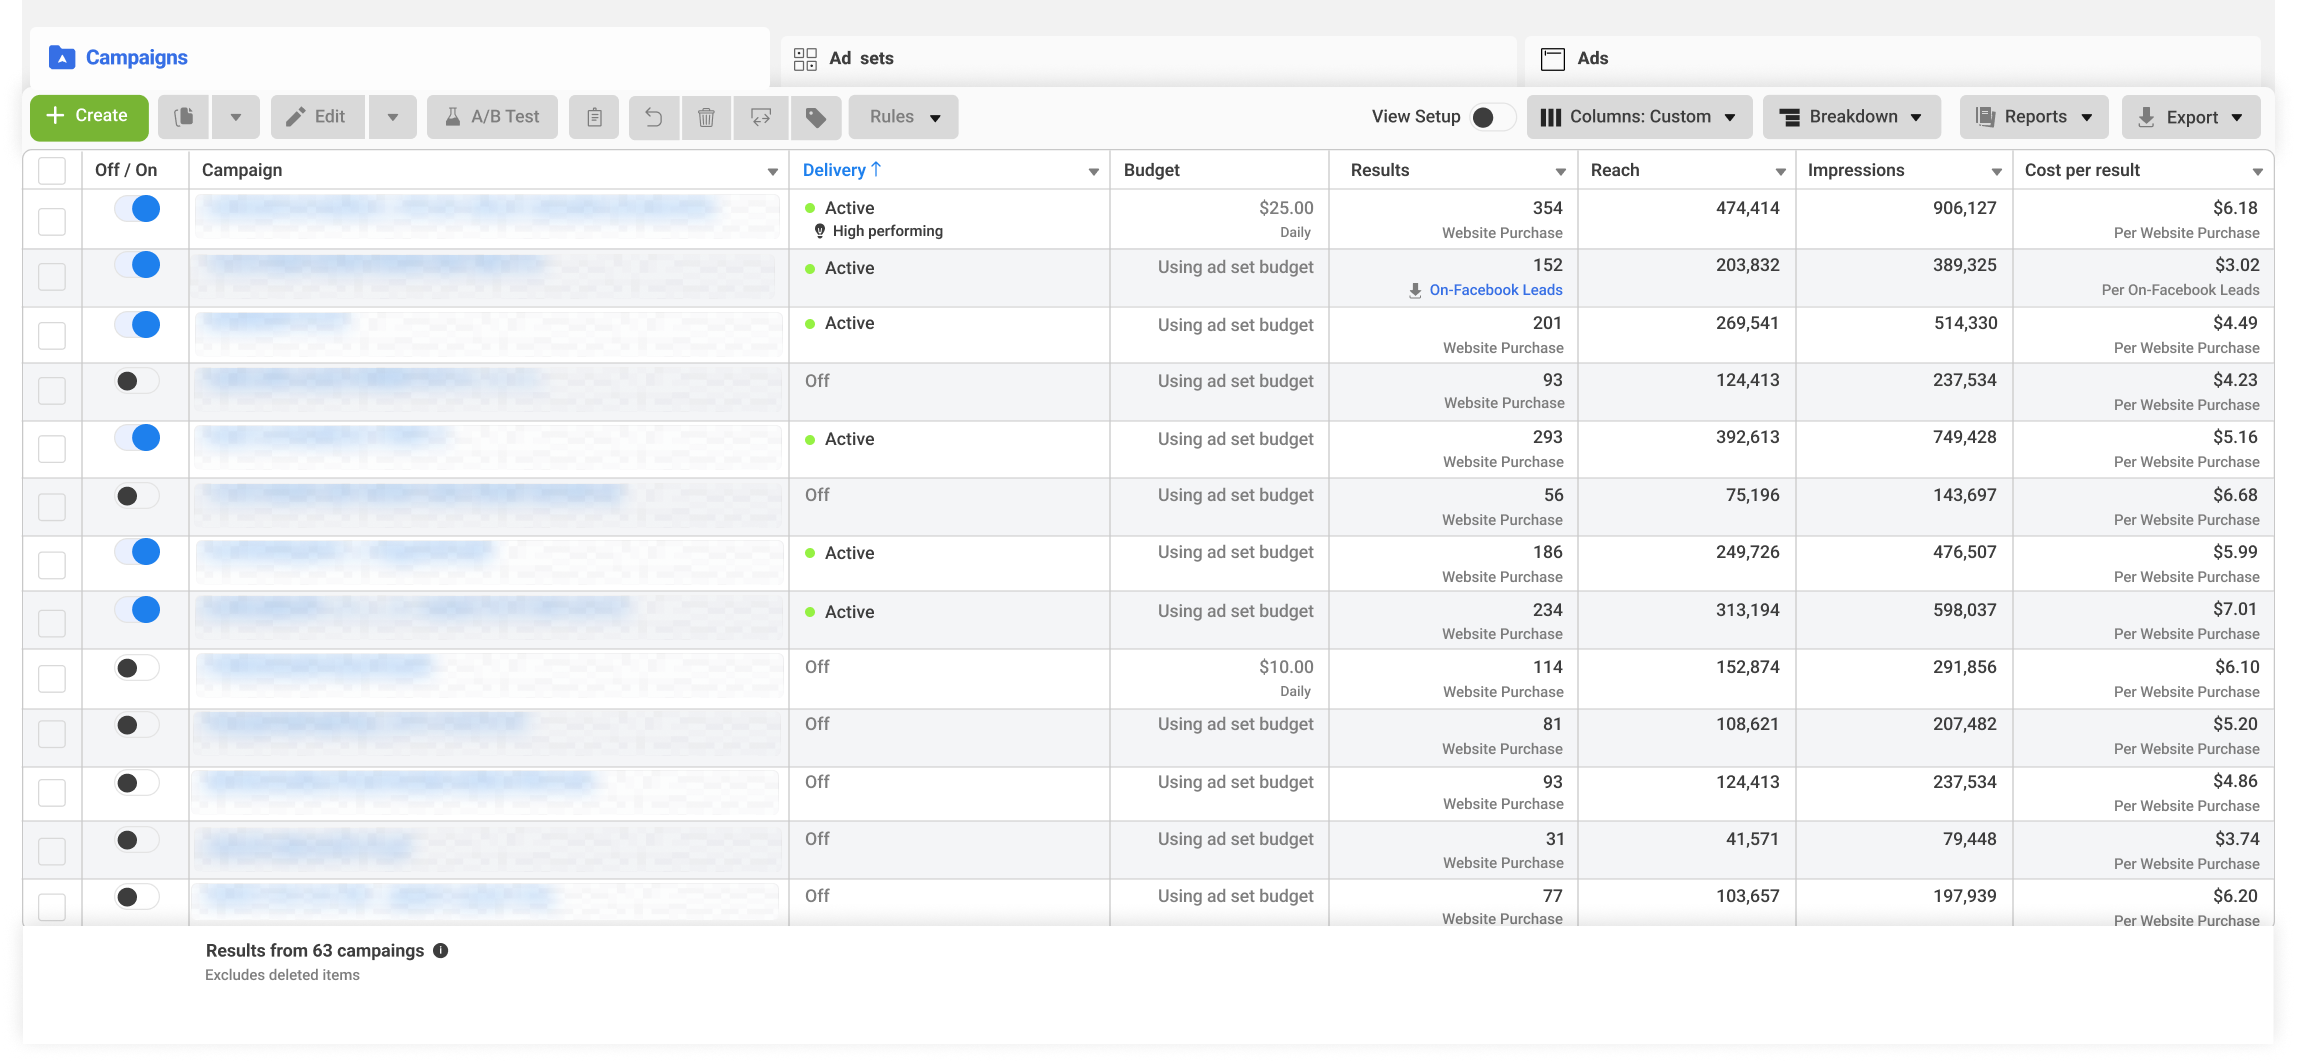
Task: Open the Breakdown dropdown
Action: point(1852,117)
